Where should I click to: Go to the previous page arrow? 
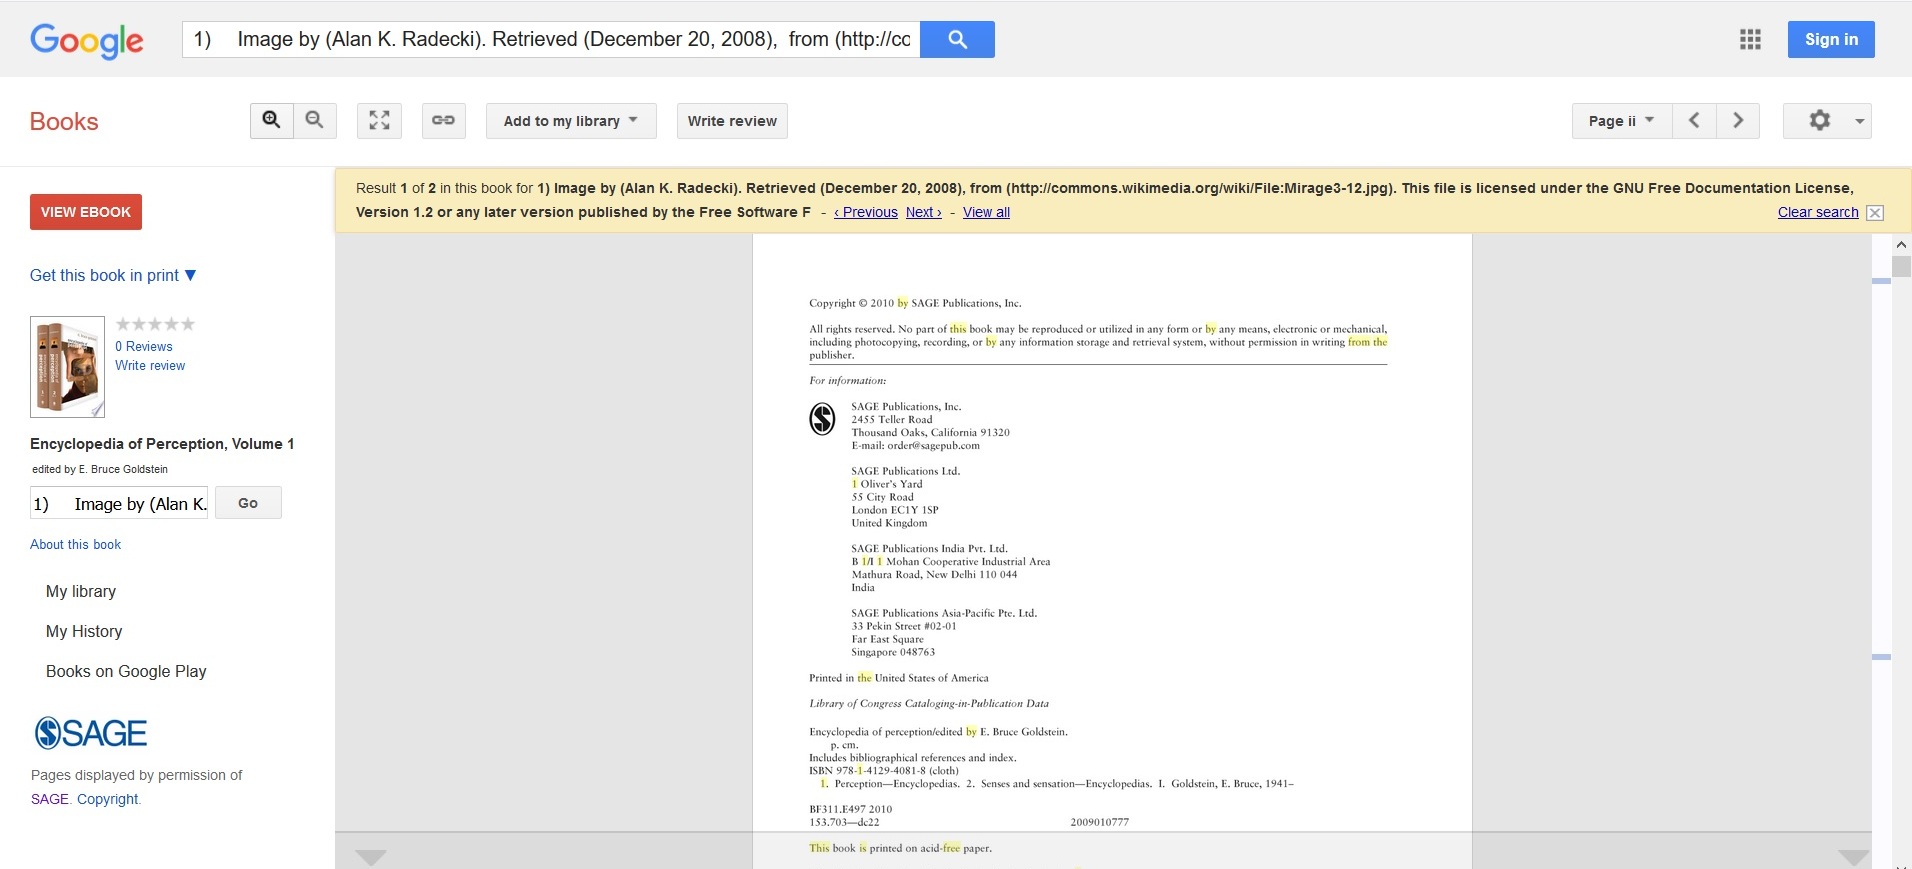click(1694, 121)
